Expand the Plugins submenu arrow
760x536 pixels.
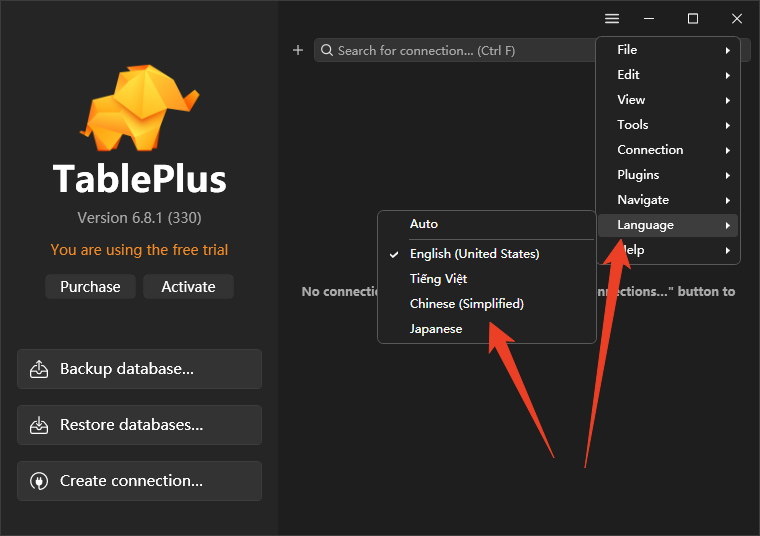728,175
